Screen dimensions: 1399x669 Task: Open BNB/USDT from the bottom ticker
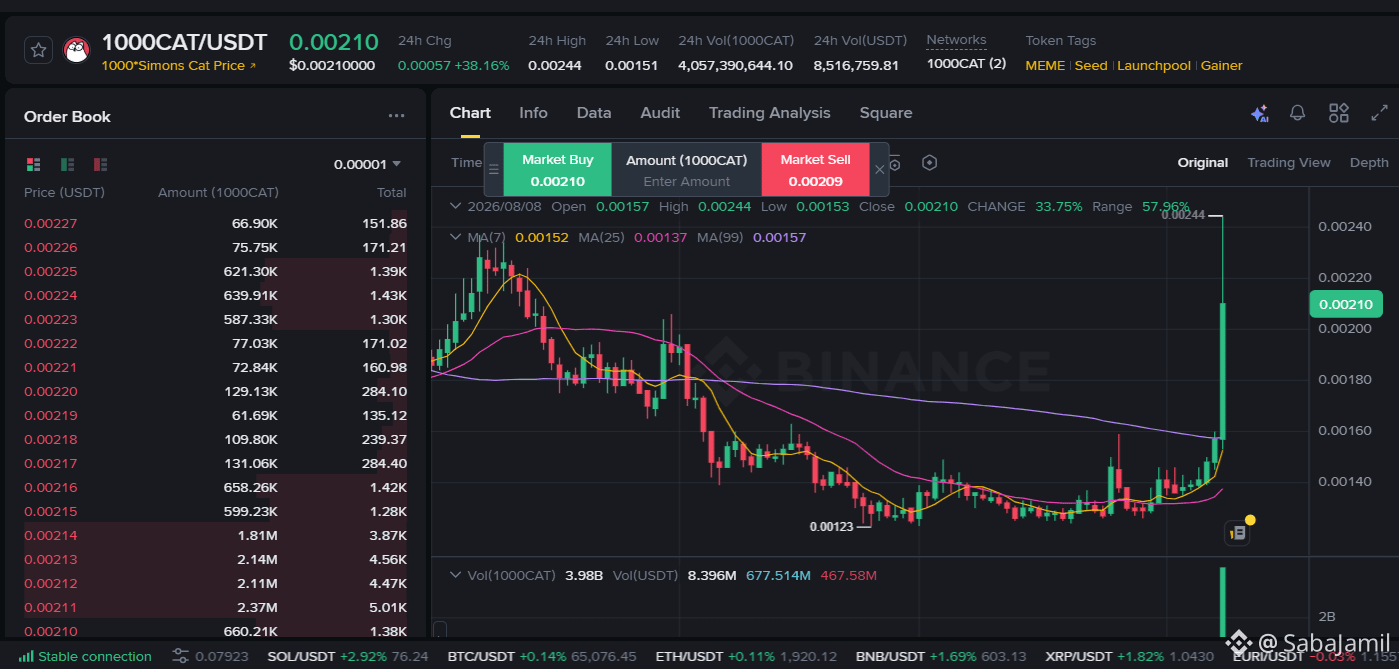tap(940, 656)
